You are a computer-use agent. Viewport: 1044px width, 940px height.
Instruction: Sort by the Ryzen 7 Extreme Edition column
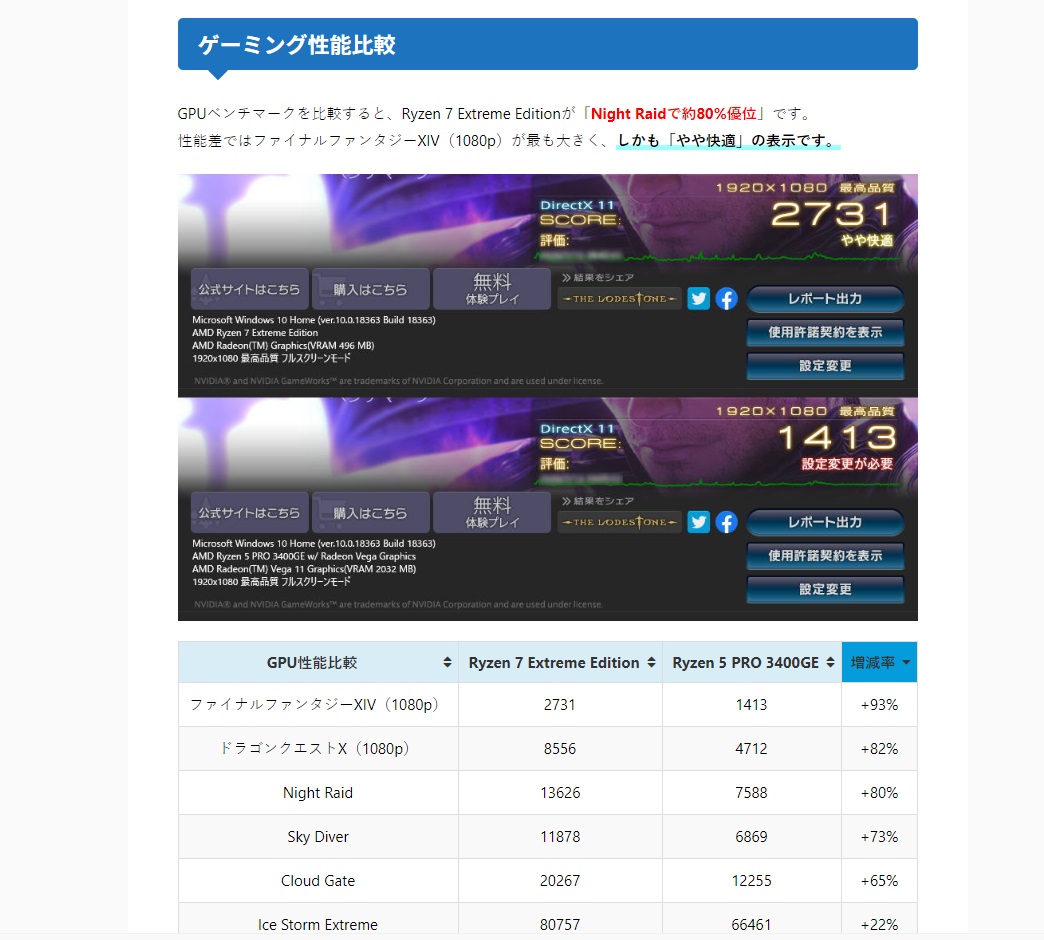[561, 662]
